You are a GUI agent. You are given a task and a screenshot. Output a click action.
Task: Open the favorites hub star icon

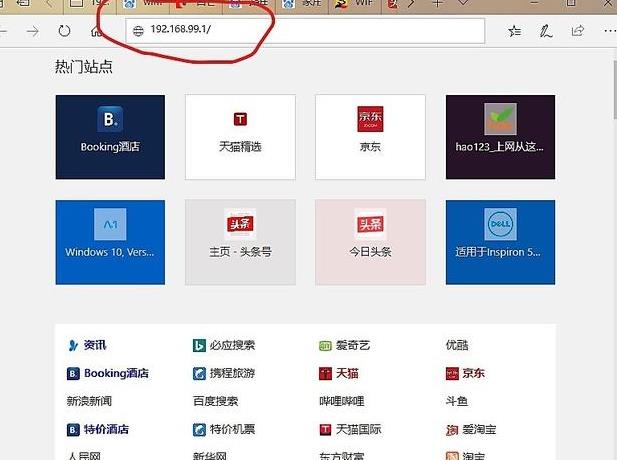click(514, 31)
